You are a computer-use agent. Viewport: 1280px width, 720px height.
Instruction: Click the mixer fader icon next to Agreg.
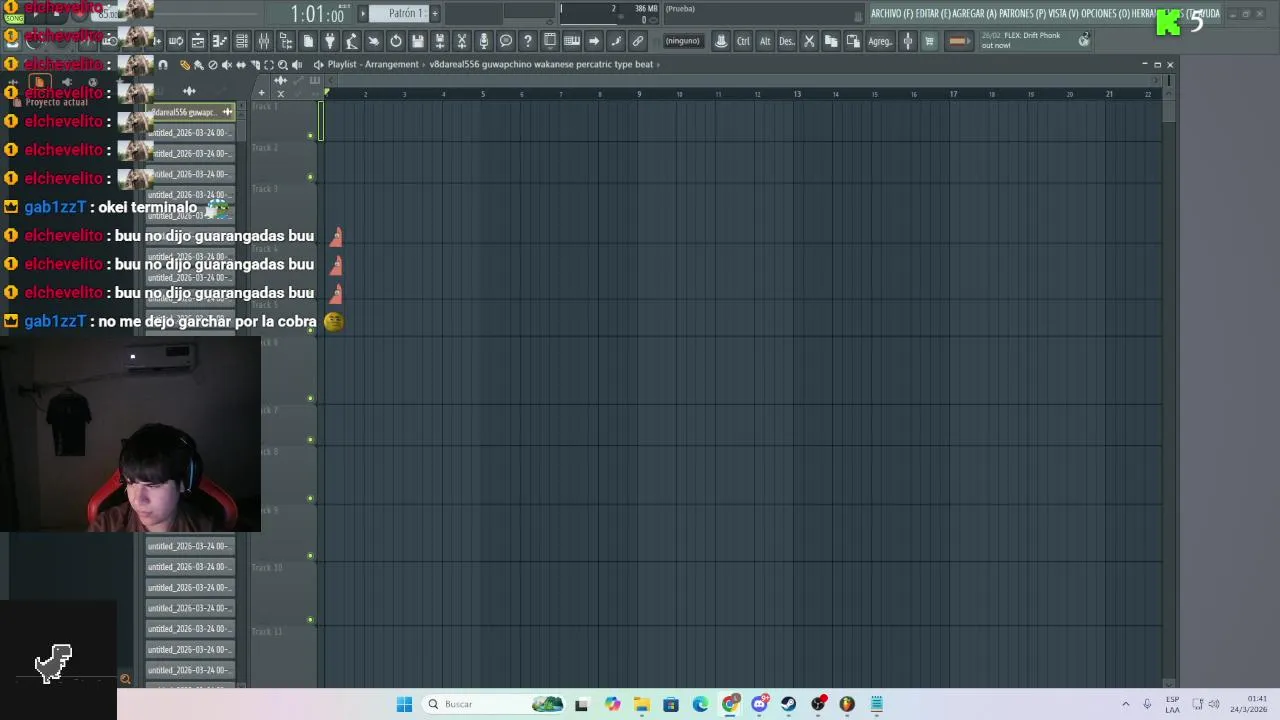(908, 41)
